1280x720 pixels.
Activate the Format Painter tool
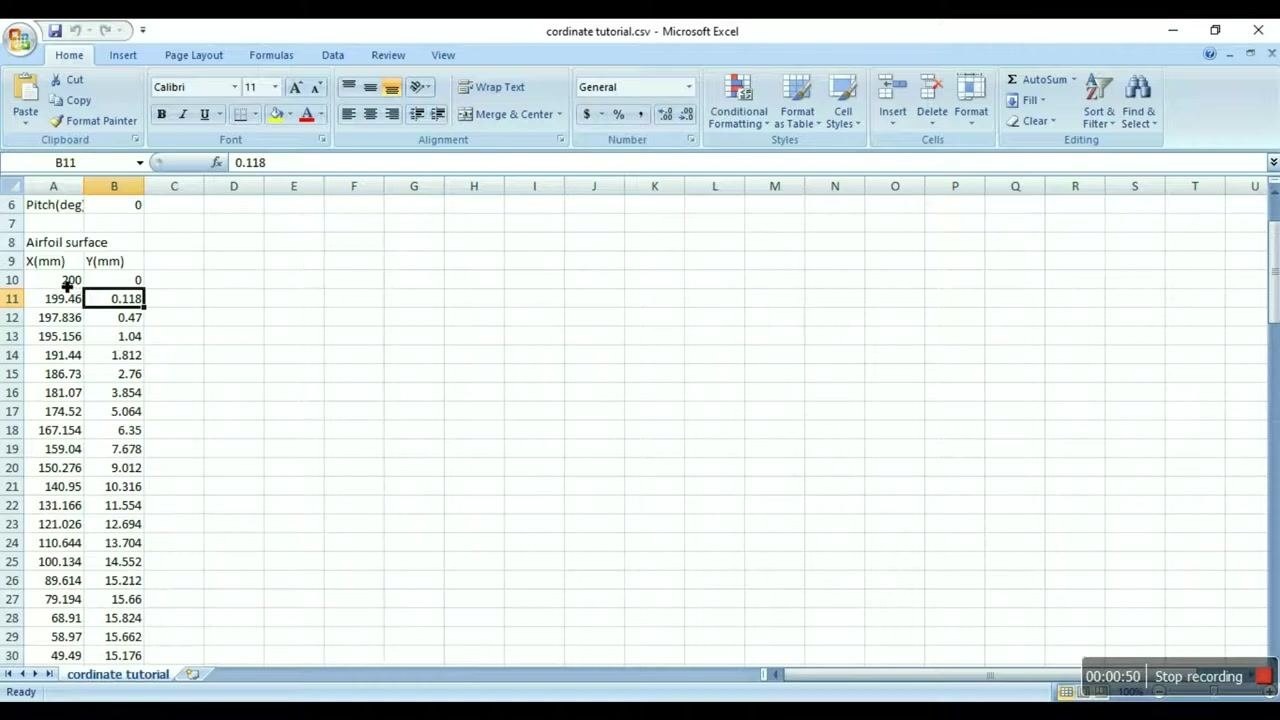(94, 121)
